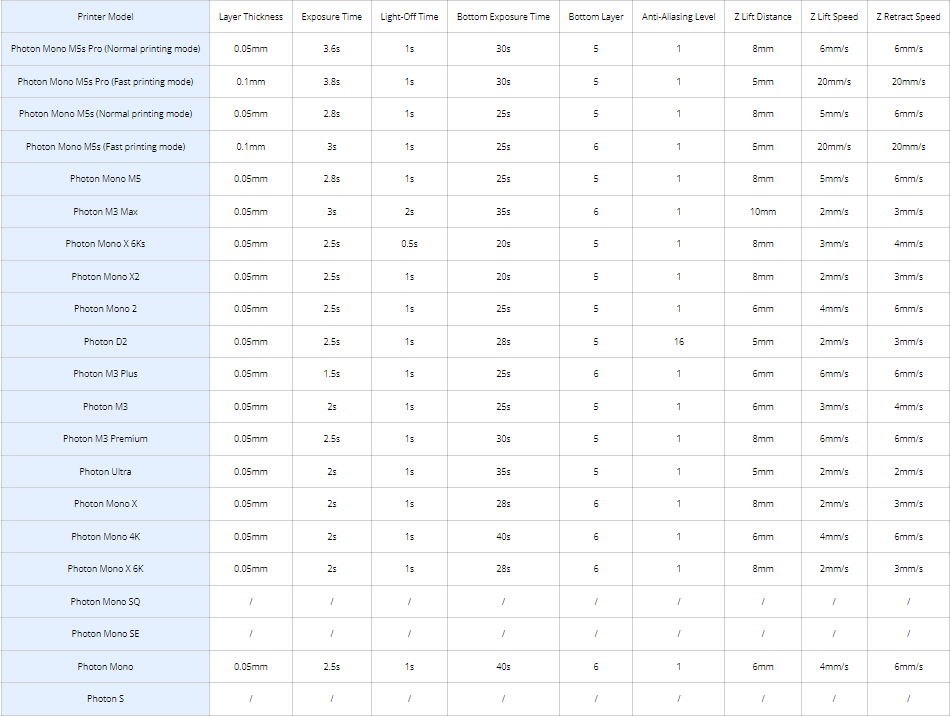Click Photon M3's '4mm/s' Z retract speed
Screen dimensions: 950x716
(908, 406)
